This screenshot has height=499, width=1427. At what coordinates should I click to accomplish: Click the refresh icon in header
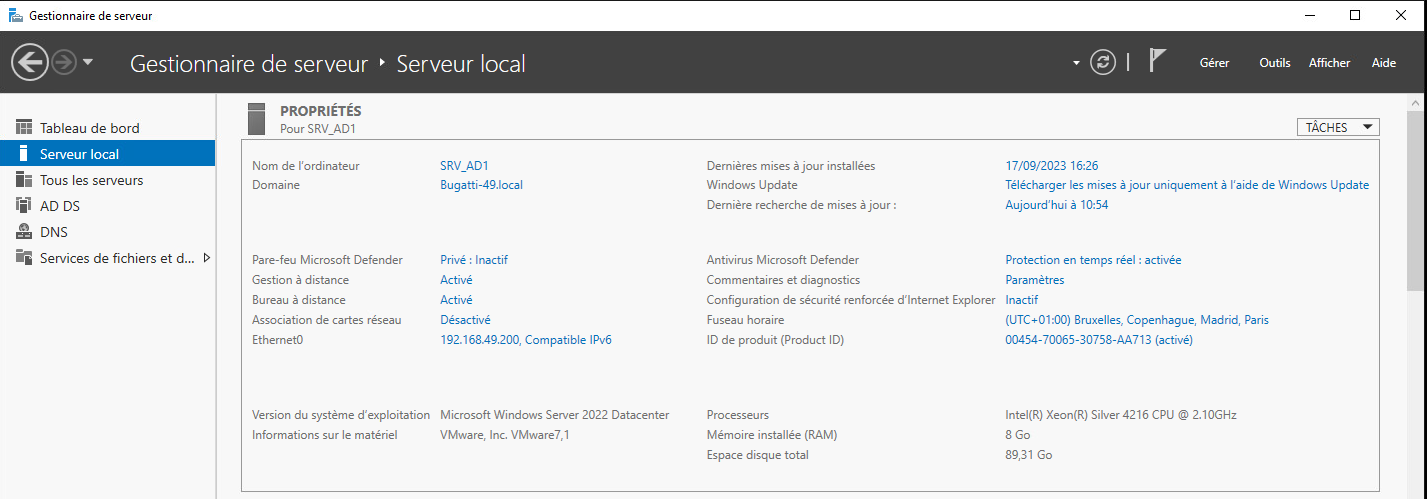[1103, 62]
